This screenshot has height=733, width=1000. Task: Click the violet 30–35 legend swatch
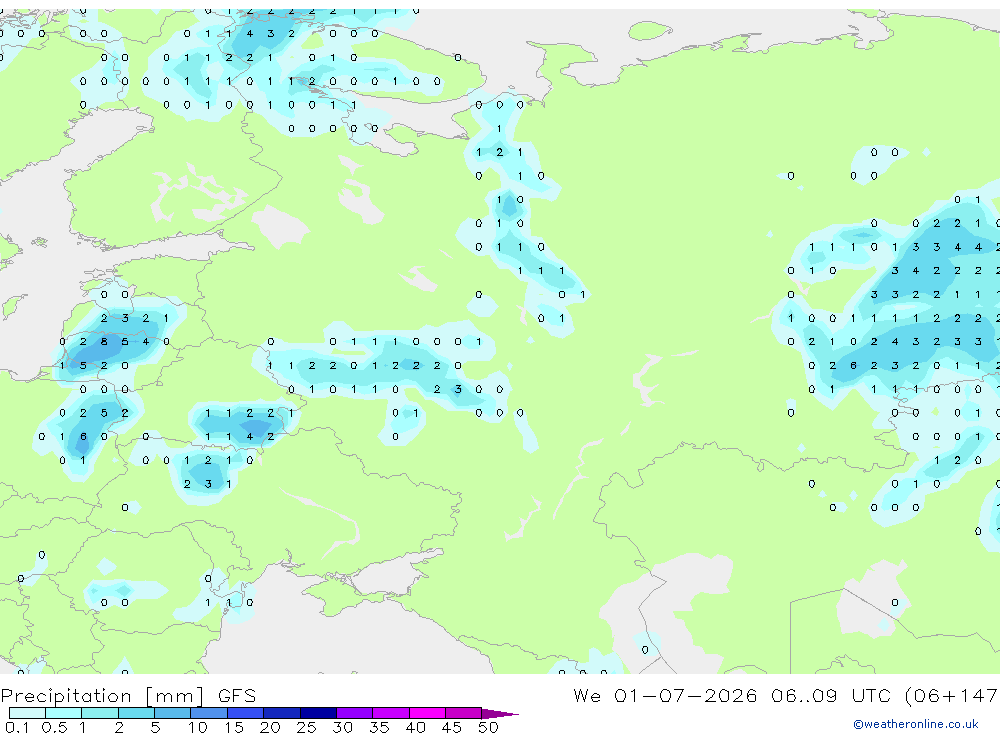tap(355, 713)
